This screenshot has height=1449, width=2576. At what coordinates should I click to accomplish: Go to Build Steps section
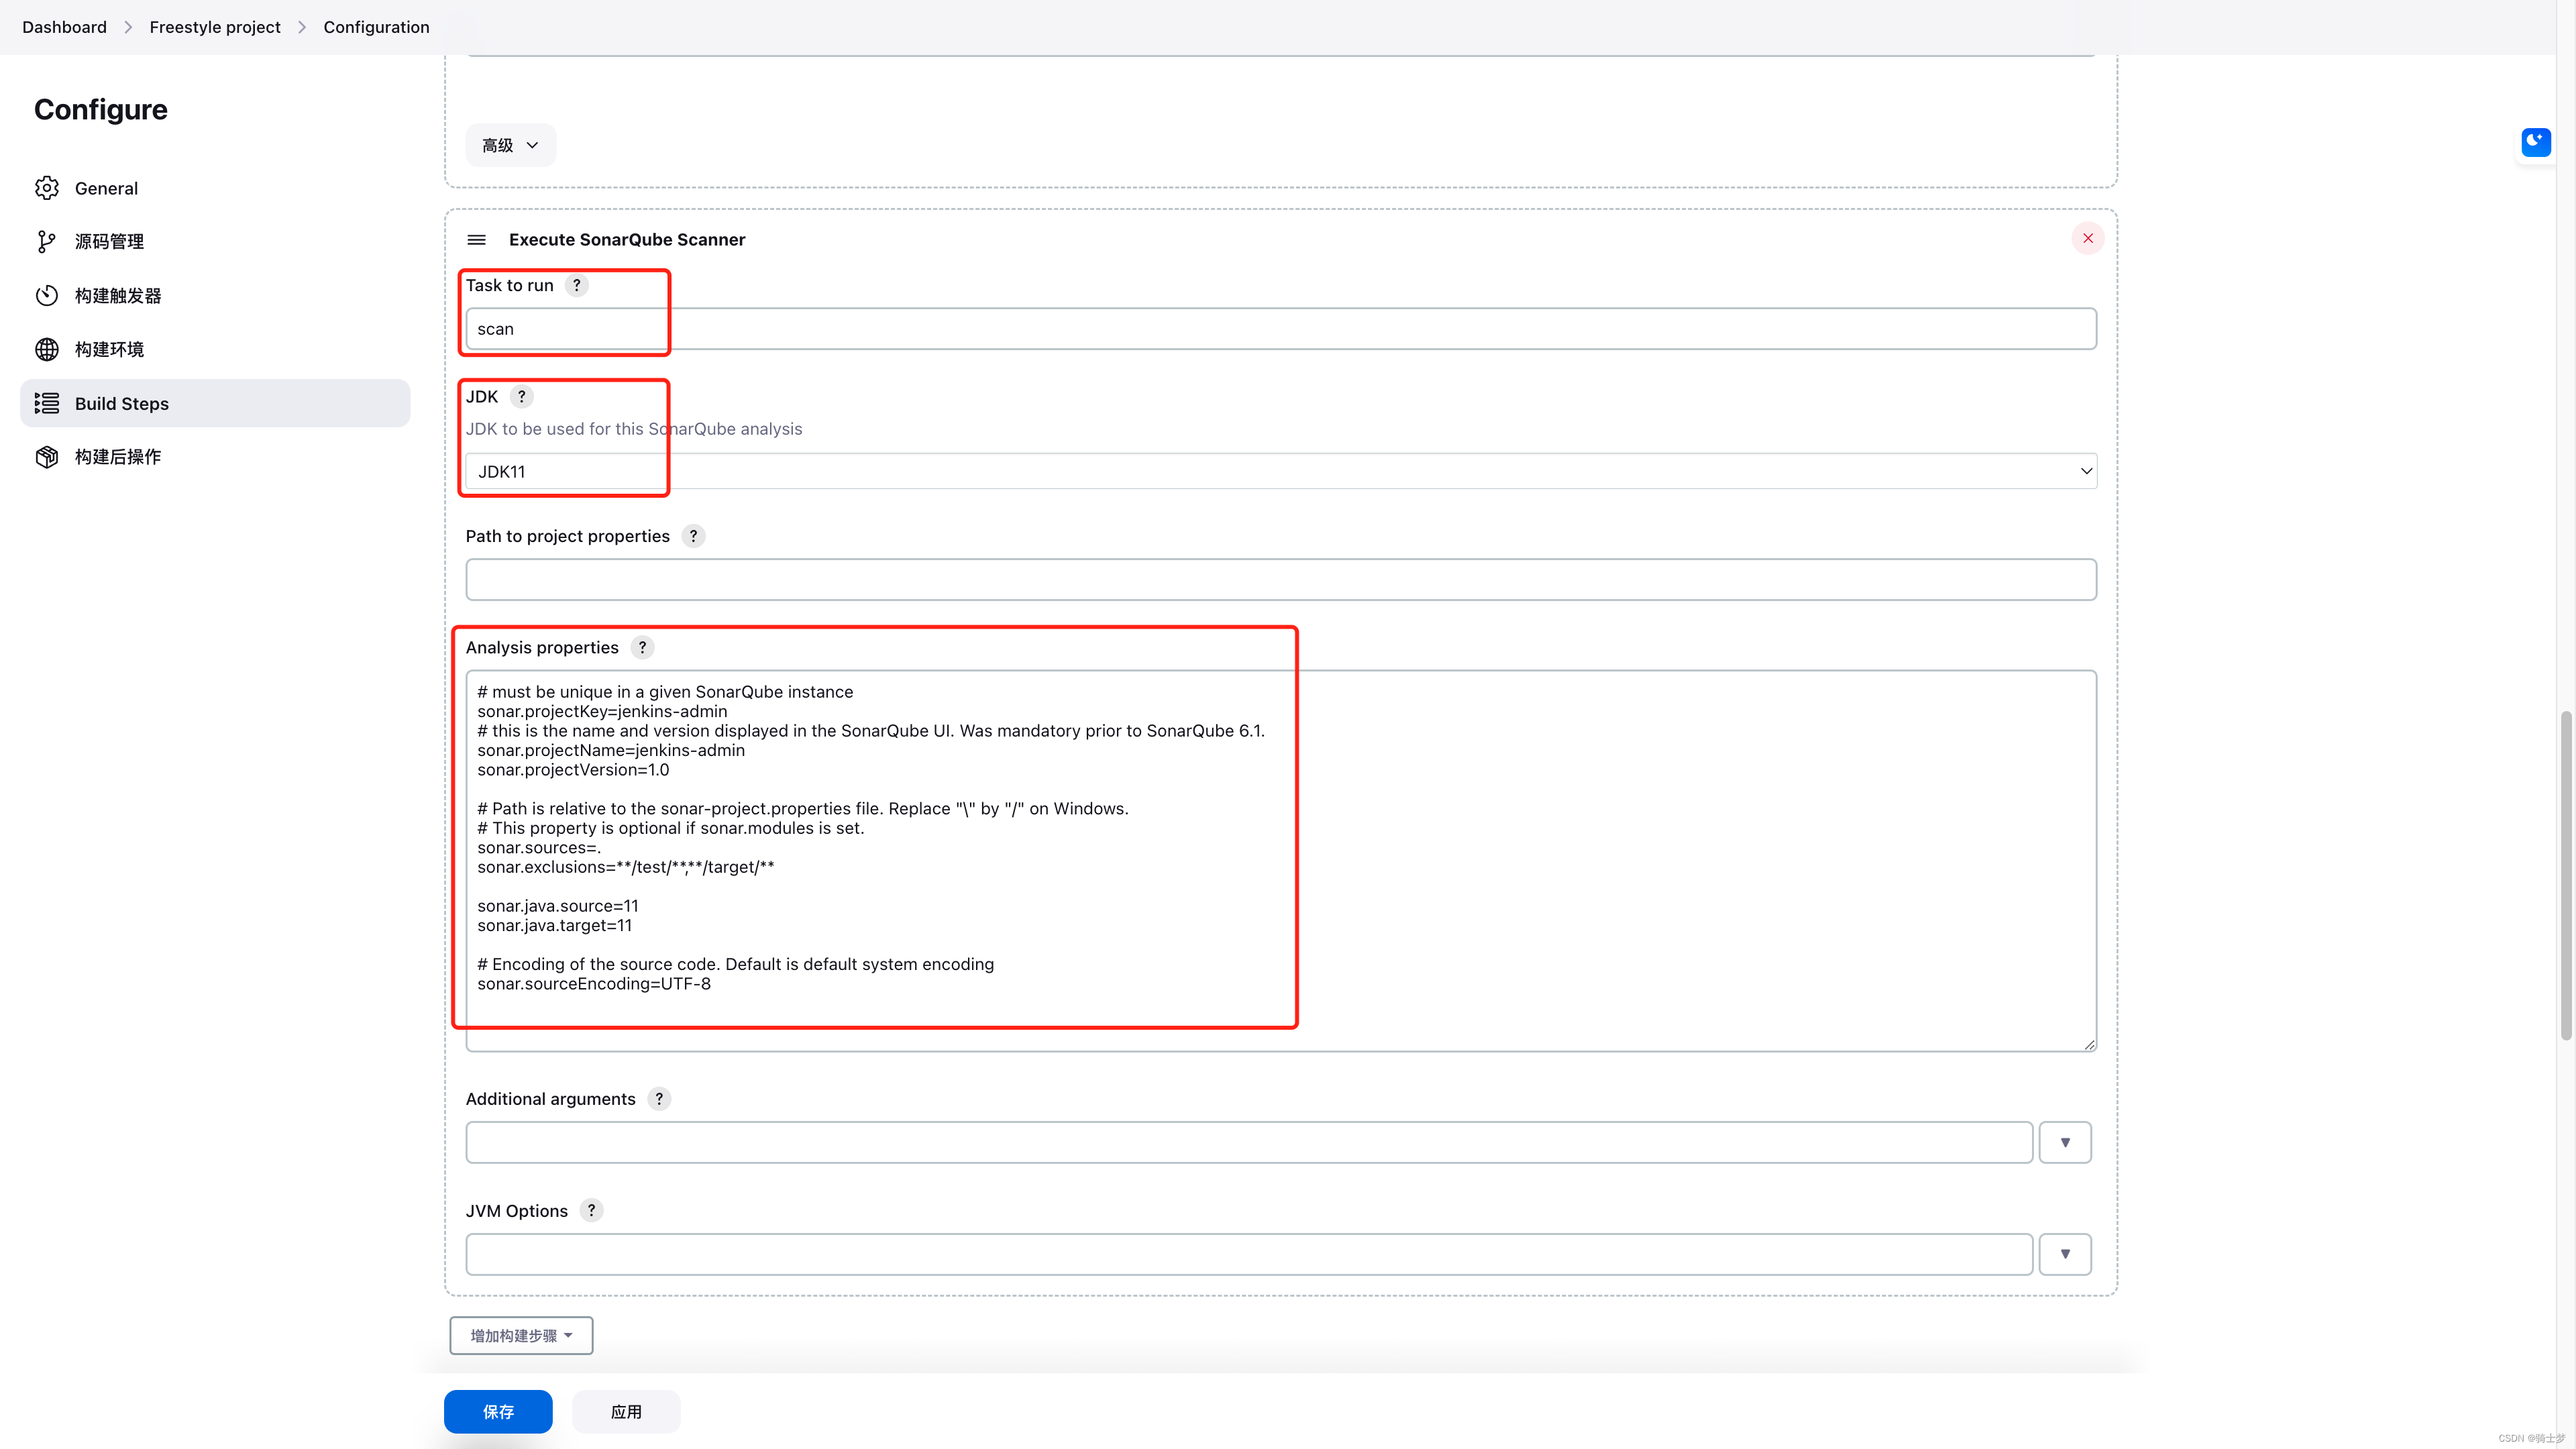pos(215,403)
